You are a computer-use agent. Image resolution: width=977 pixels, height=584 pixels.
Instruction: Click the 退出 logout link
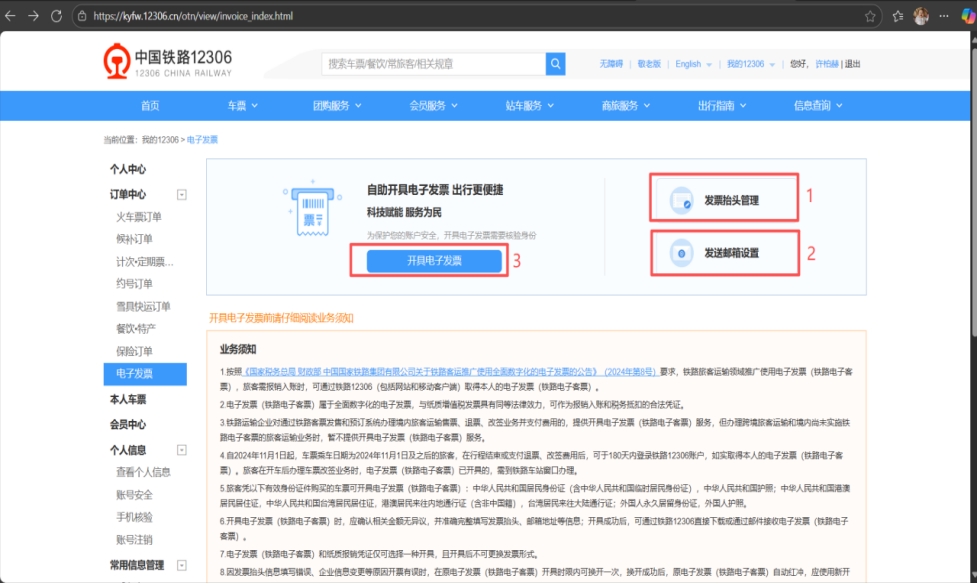(x=852, y=64)
